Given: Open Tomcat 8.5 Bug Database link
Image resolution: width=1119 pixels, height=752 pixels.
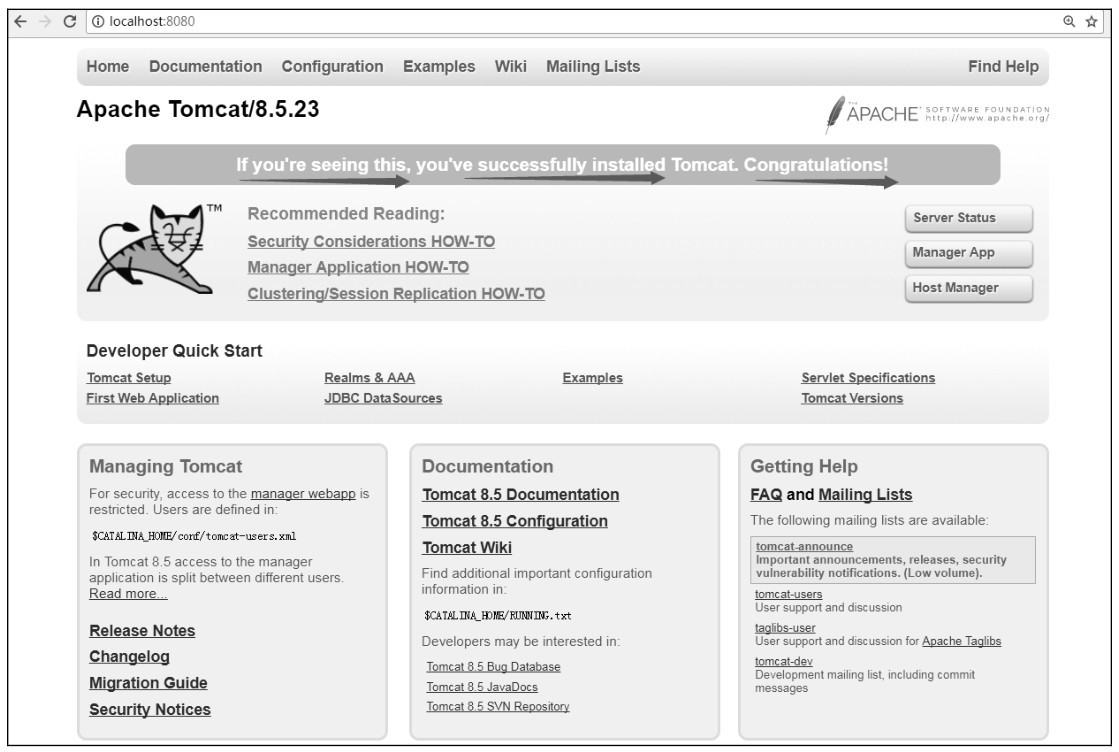Looking at the screenshot, I should pyautogui.click(x=493, y=667).
